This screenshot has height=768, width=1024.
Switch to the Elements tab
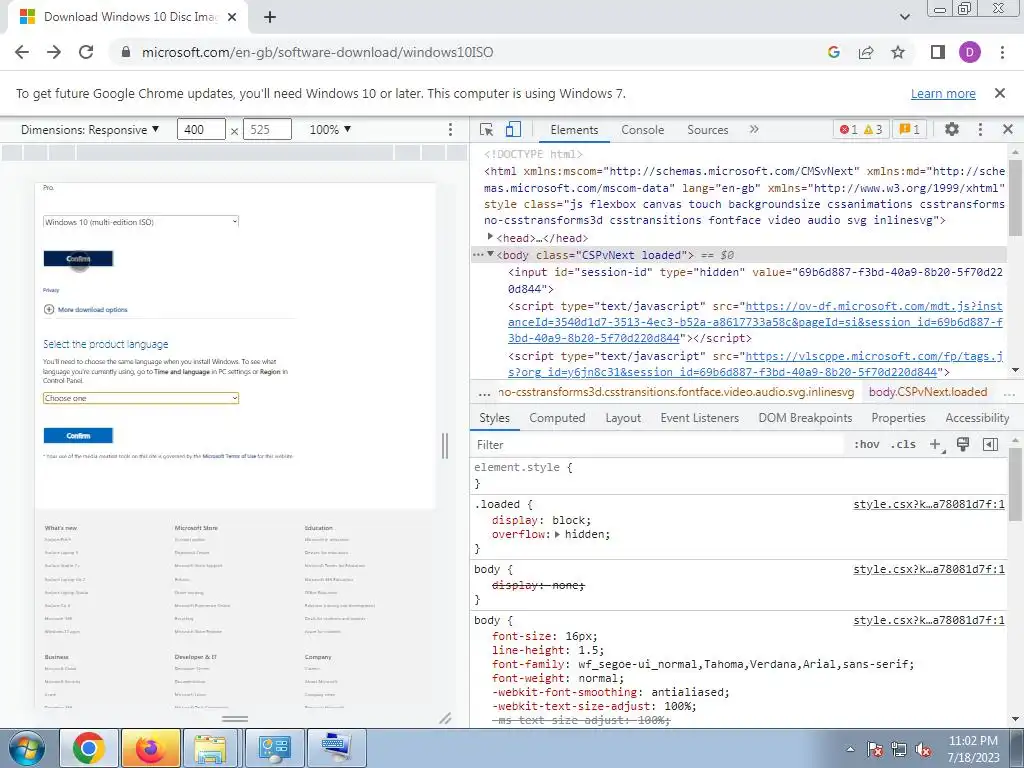point(574,130)
